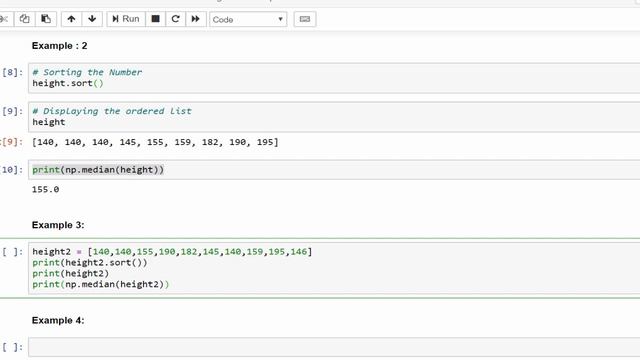Select the 155.0 median output
This screenshot has width=640, height=360.
[x=46, y=189]
